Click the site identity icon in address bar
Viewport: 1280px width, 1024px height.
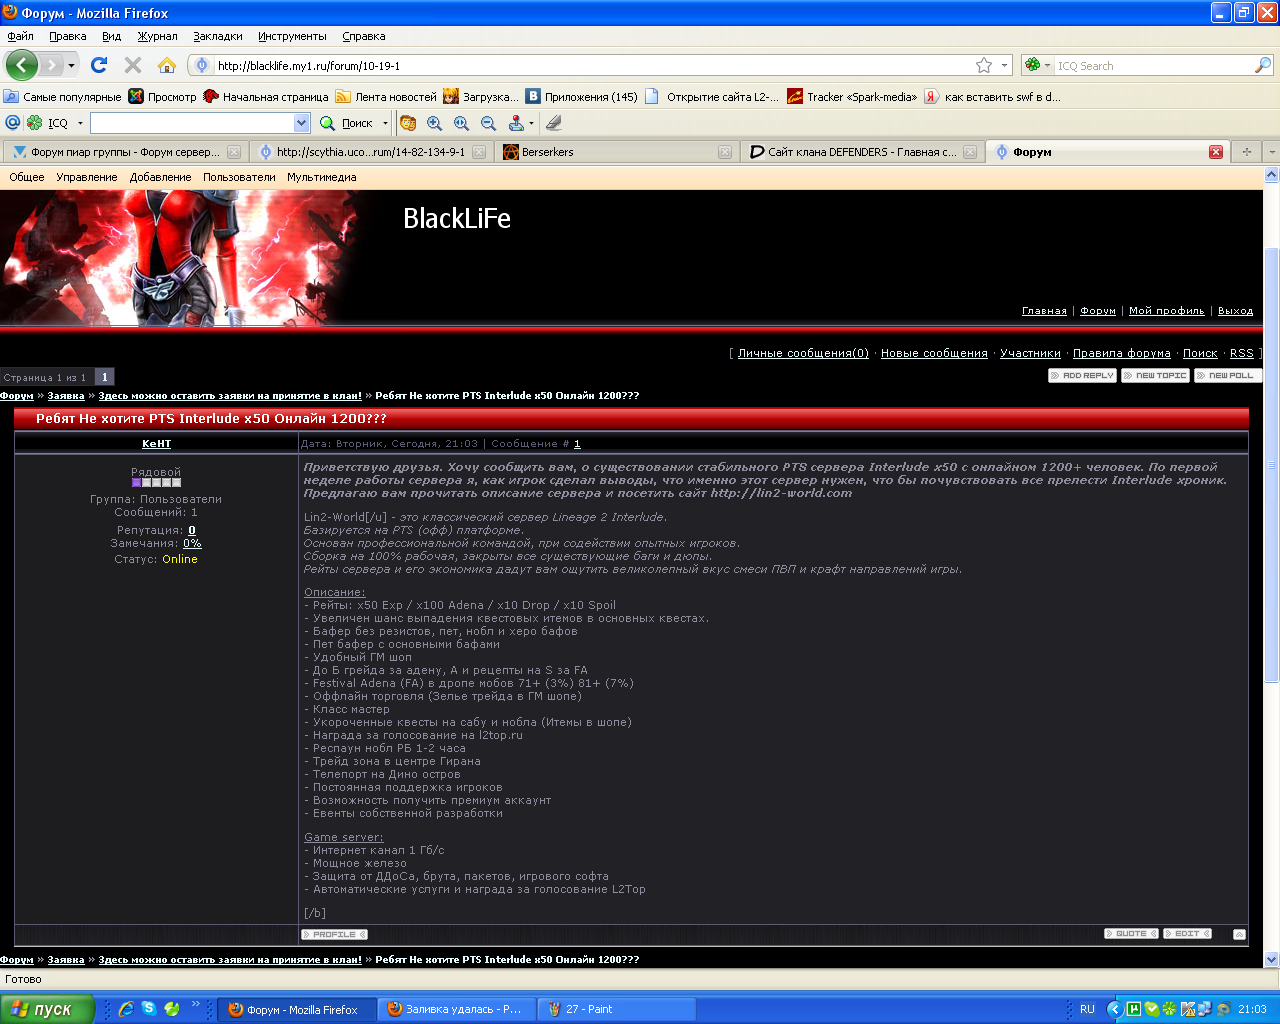202,65
